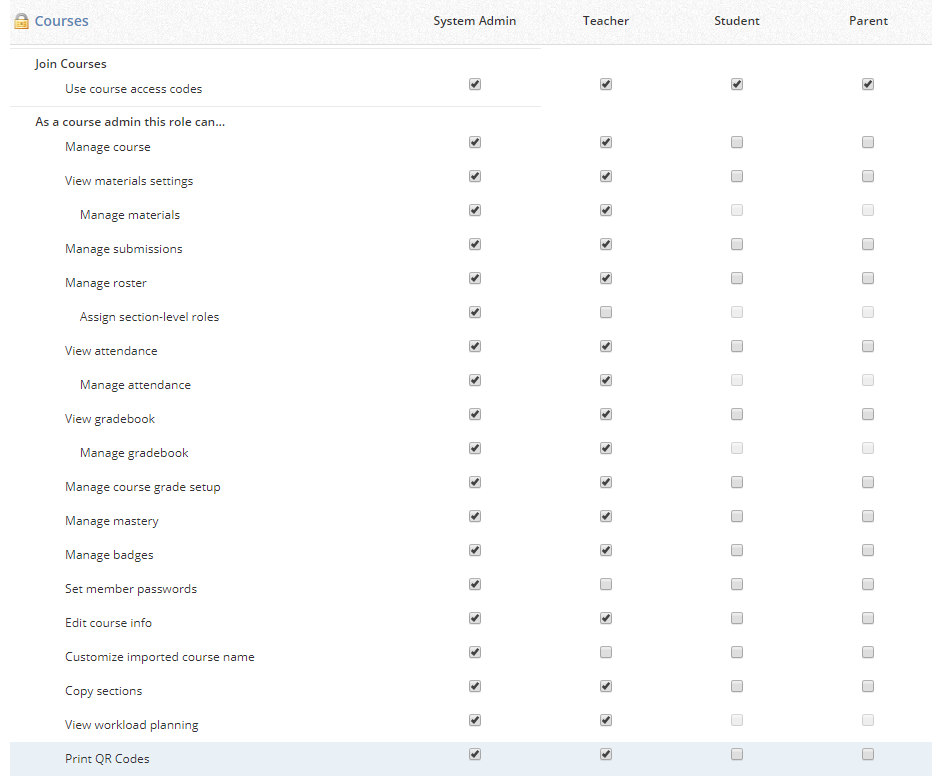Enable View materials settings for Parent
The height and width of the screenshot is (784, 932).
coord(868,177)
